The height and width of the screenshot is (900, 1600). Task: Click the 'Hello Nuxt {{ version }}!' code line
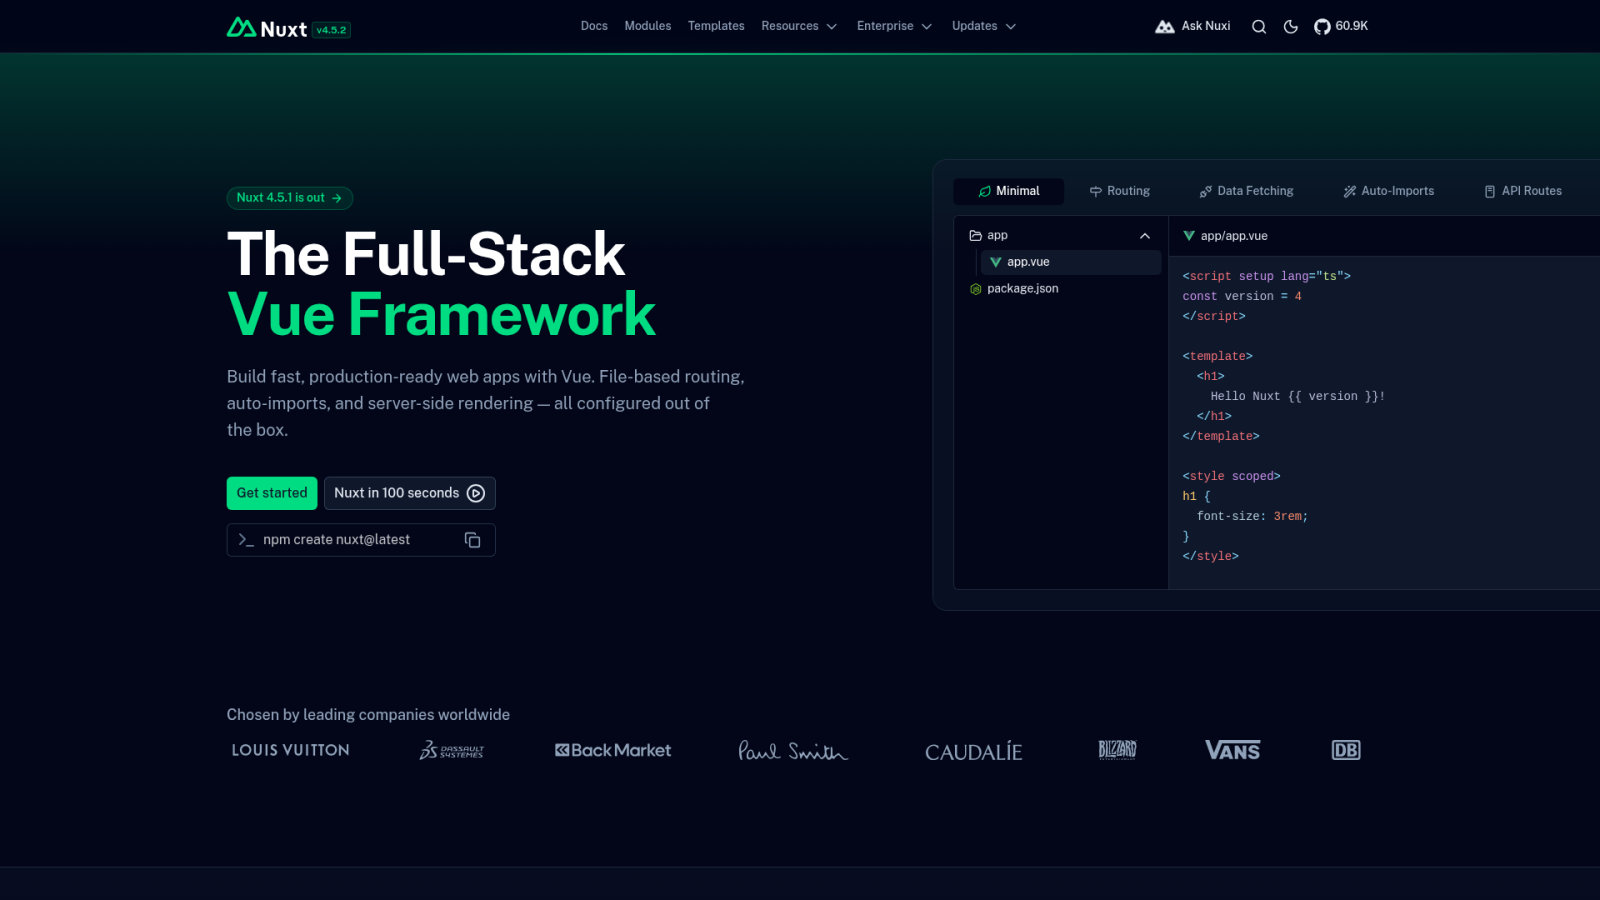(x=1298, y=396)
